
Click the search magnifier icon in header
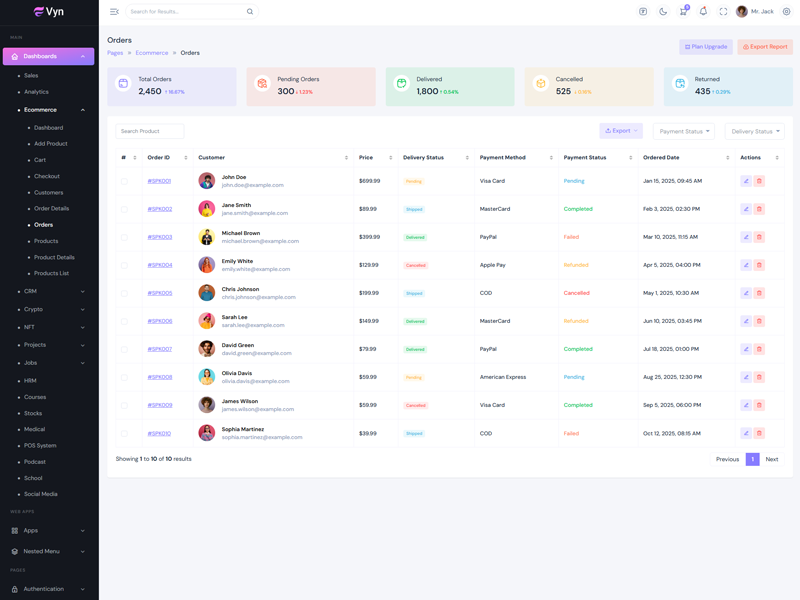click(x=250, y=12)
